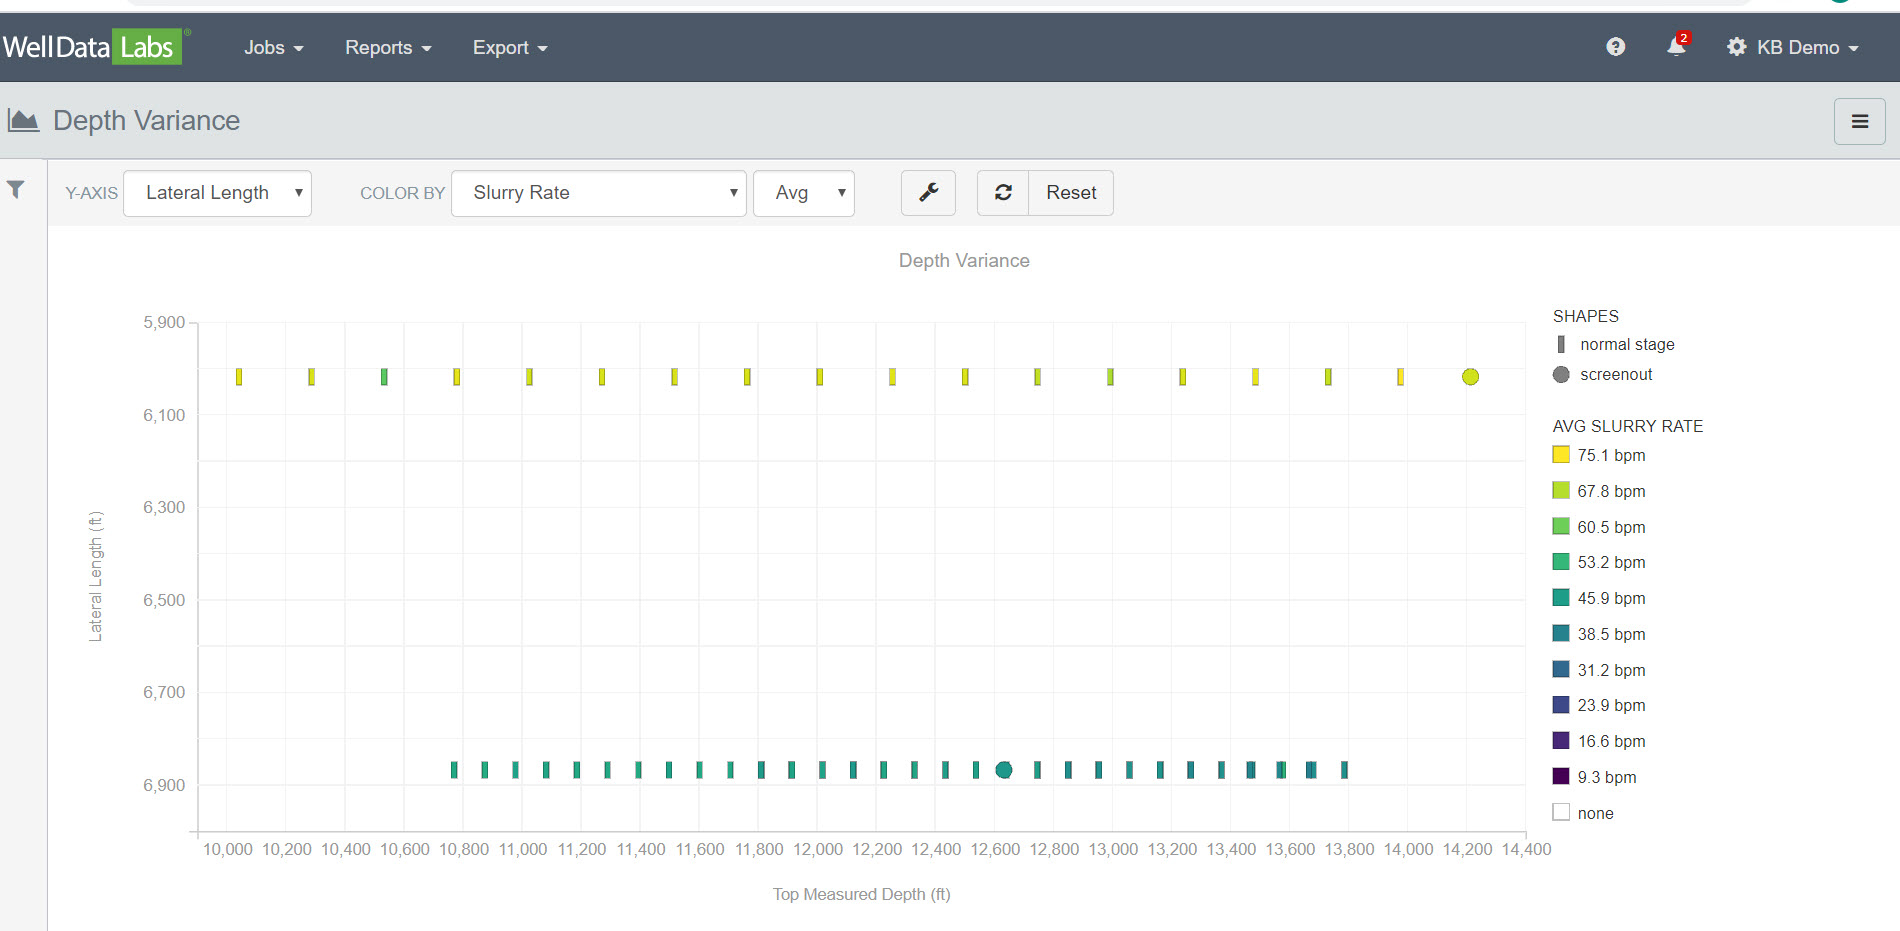1900x931 pixels.
Task: Click the yellow screenout circle marker
Action: pyautogui.click(x=1470, y=377)
